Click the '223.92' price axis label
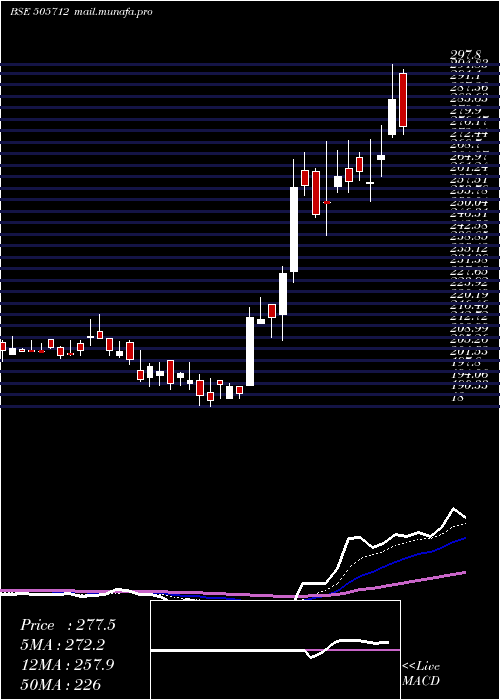Viewport: 500px width, 700px height. (469, 283)
